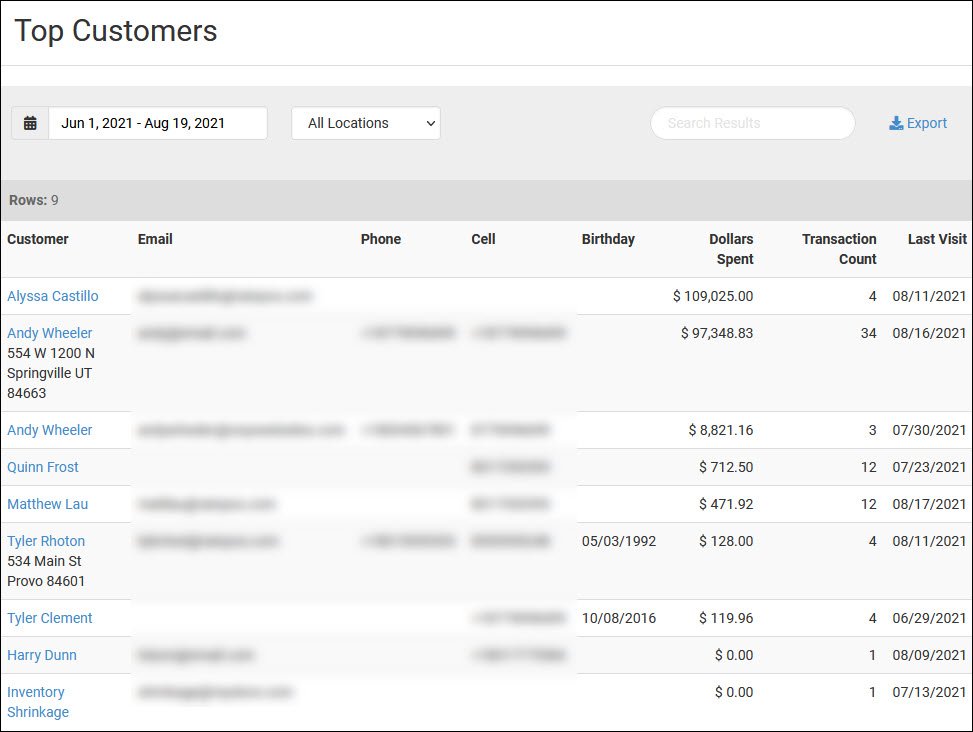Sort the table by Dollars Spent
The image size is (973, 732).
[731, 249]
